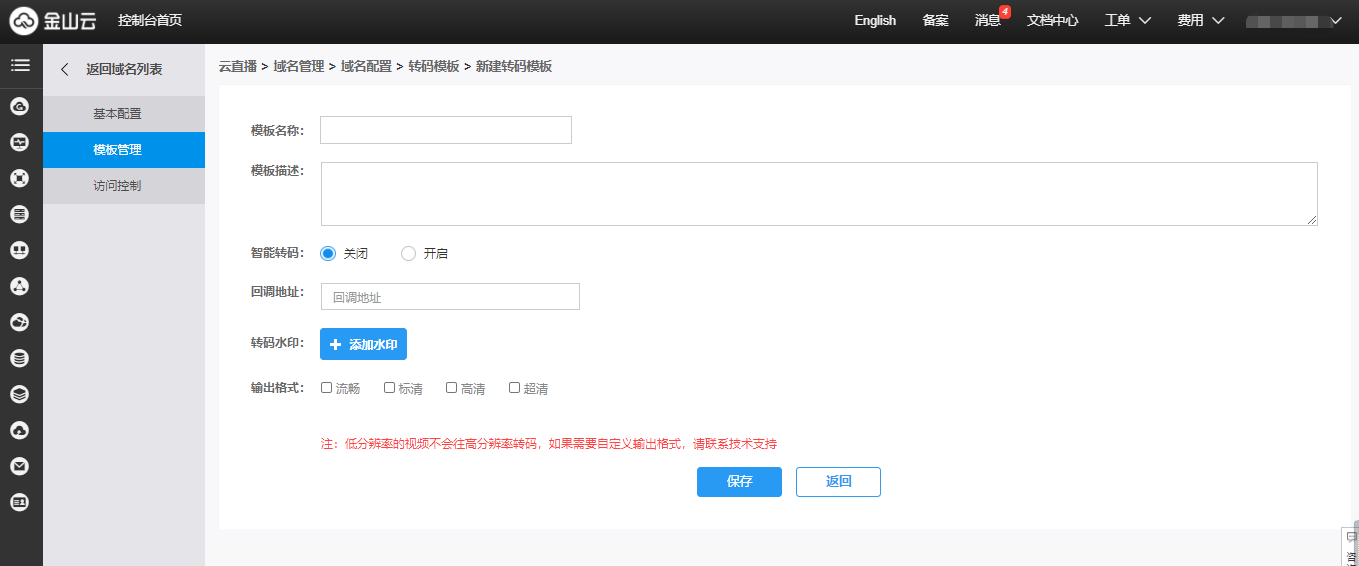Select the 关闭 radio for 智能转码
This screenshot has height=566, width=1359.
328,254
